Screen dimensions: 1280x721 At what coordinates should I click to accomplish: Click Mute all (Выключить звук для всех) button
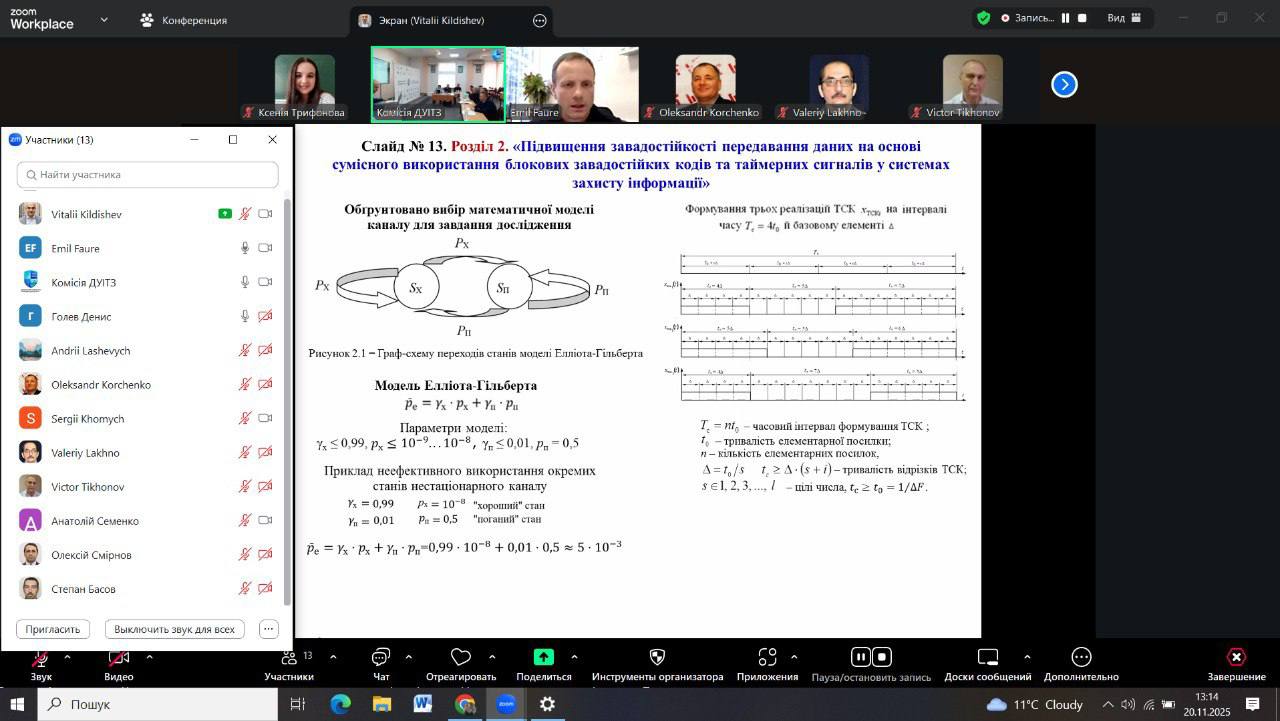tap(174, 629)
